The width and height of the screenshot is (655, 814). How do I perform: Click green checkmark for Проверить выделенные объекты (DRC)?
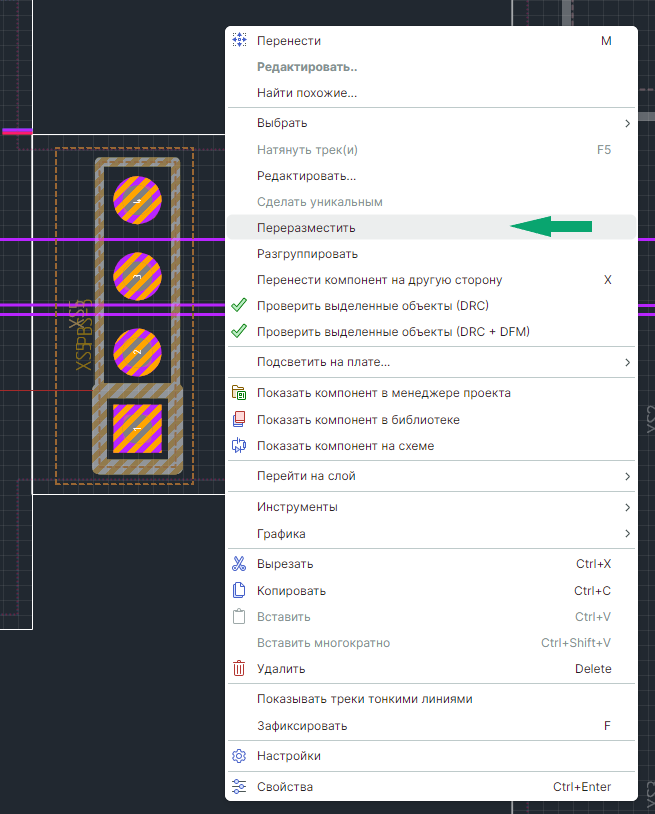[239, 306]
